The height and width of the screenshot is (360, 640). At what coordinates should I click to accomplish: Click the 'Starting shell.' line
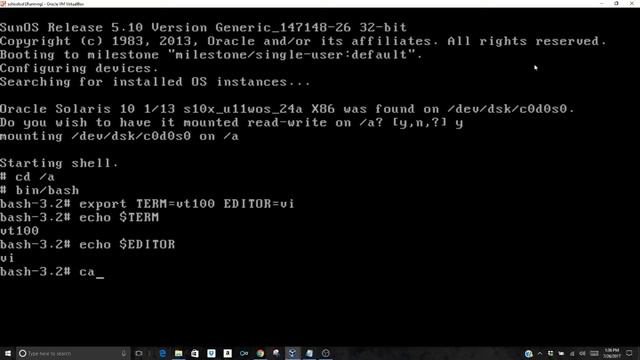59,163
